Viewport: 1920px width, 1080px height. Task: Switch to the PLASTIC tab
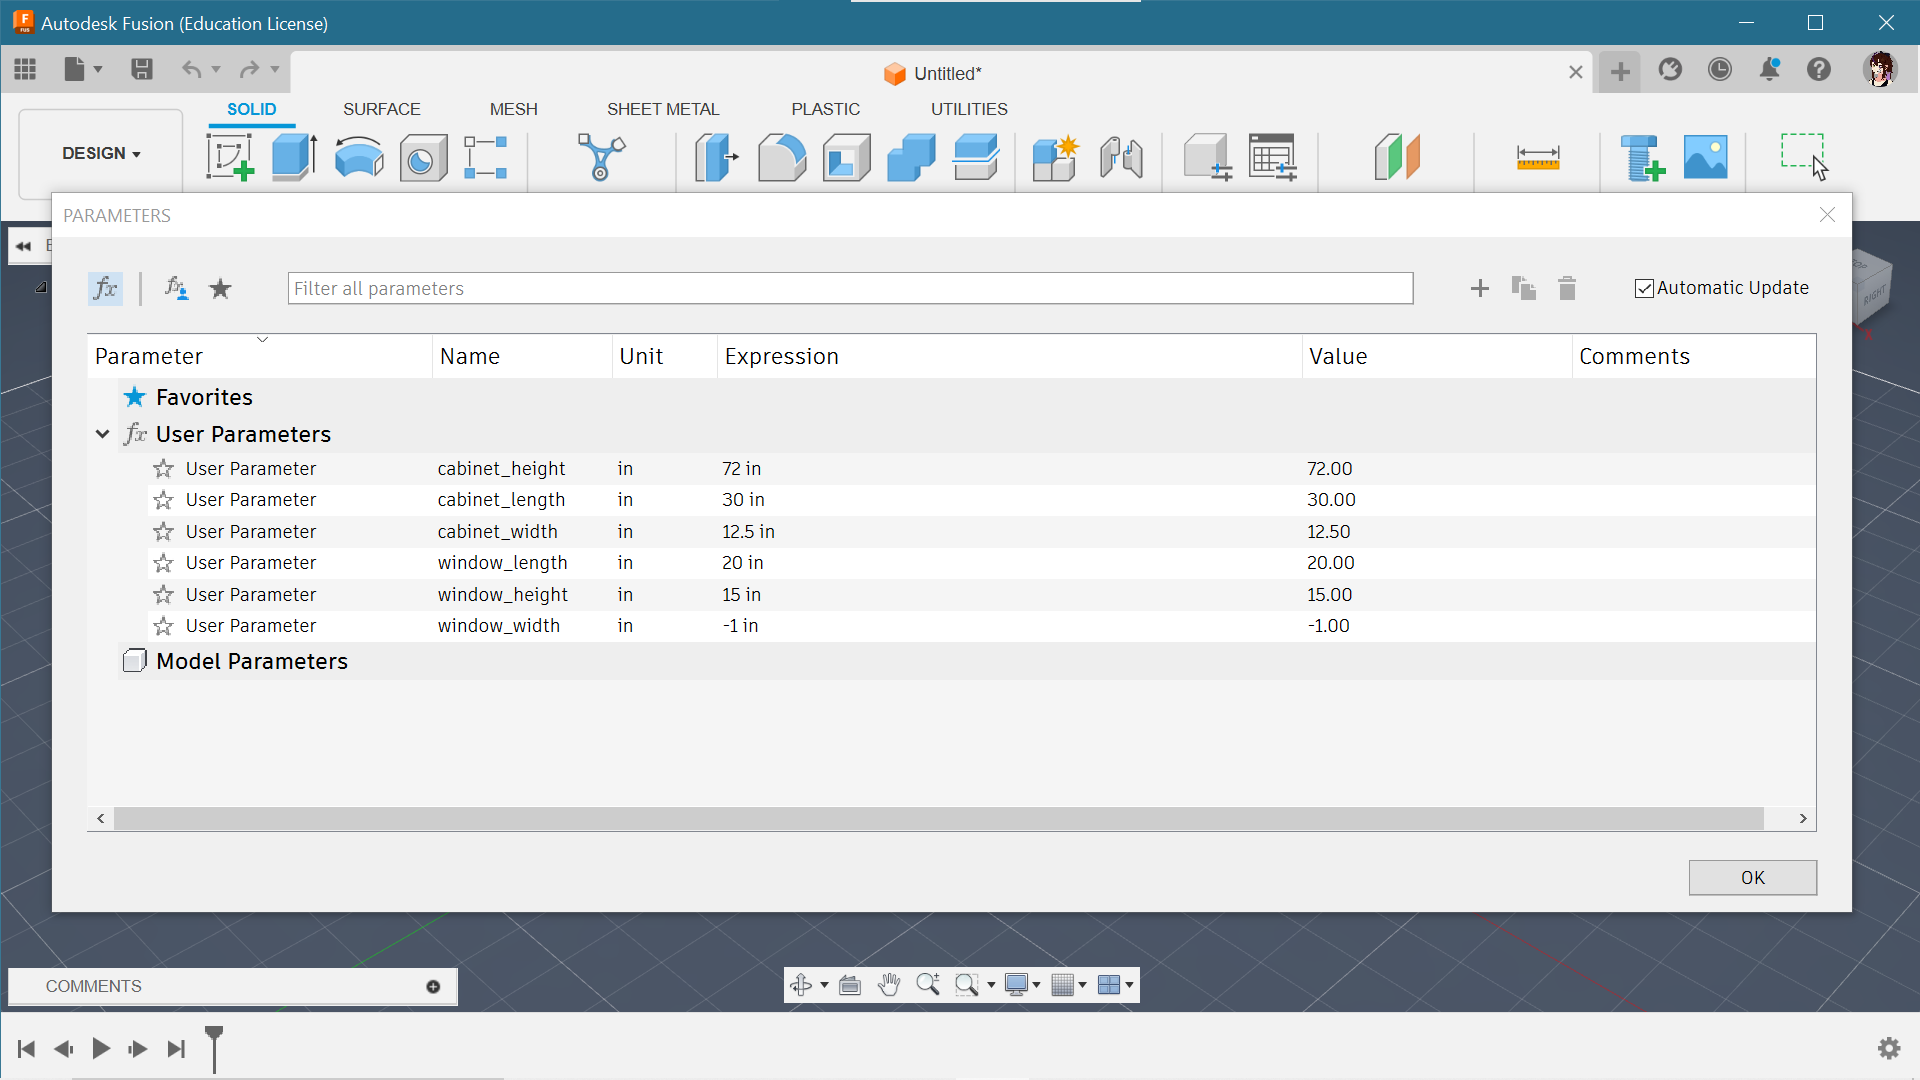tap(826, 109)
